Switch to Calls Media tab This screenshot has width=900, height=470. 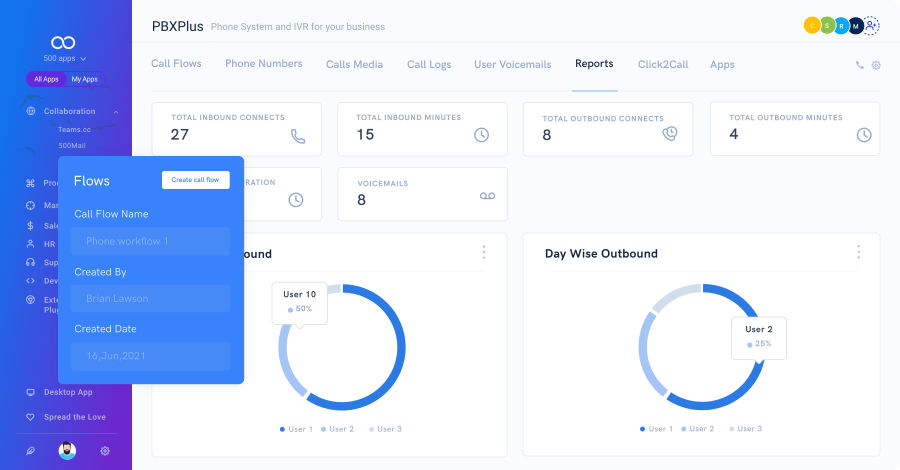(354, 64)
